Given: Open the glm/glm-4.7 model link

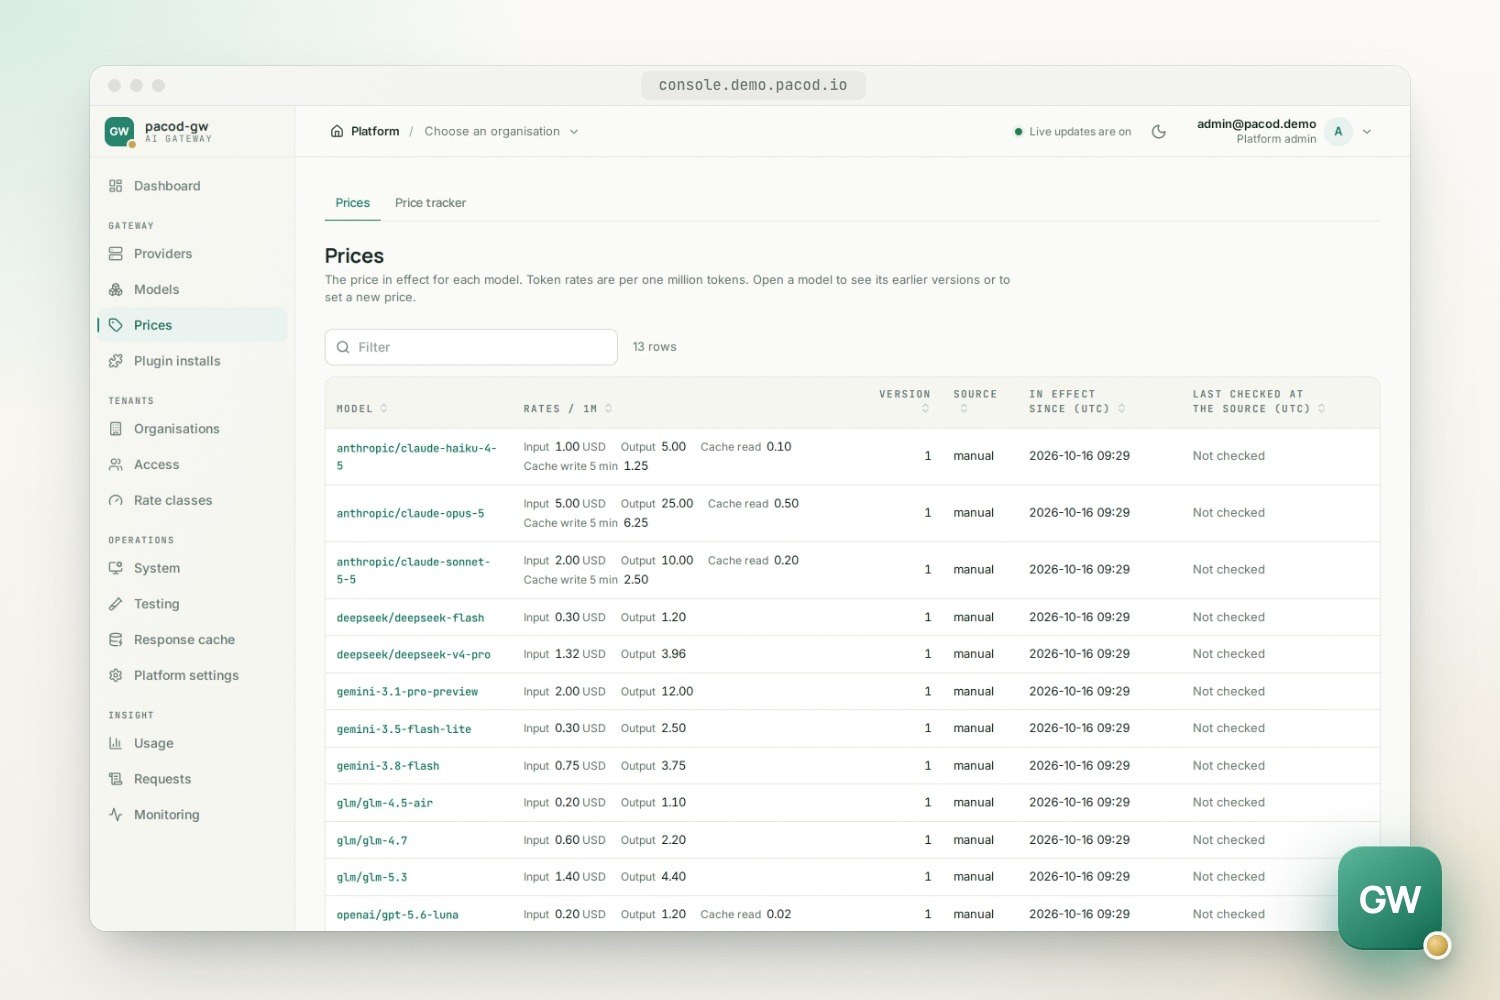Looking at the screenshot, I should [x=372, y=841].
